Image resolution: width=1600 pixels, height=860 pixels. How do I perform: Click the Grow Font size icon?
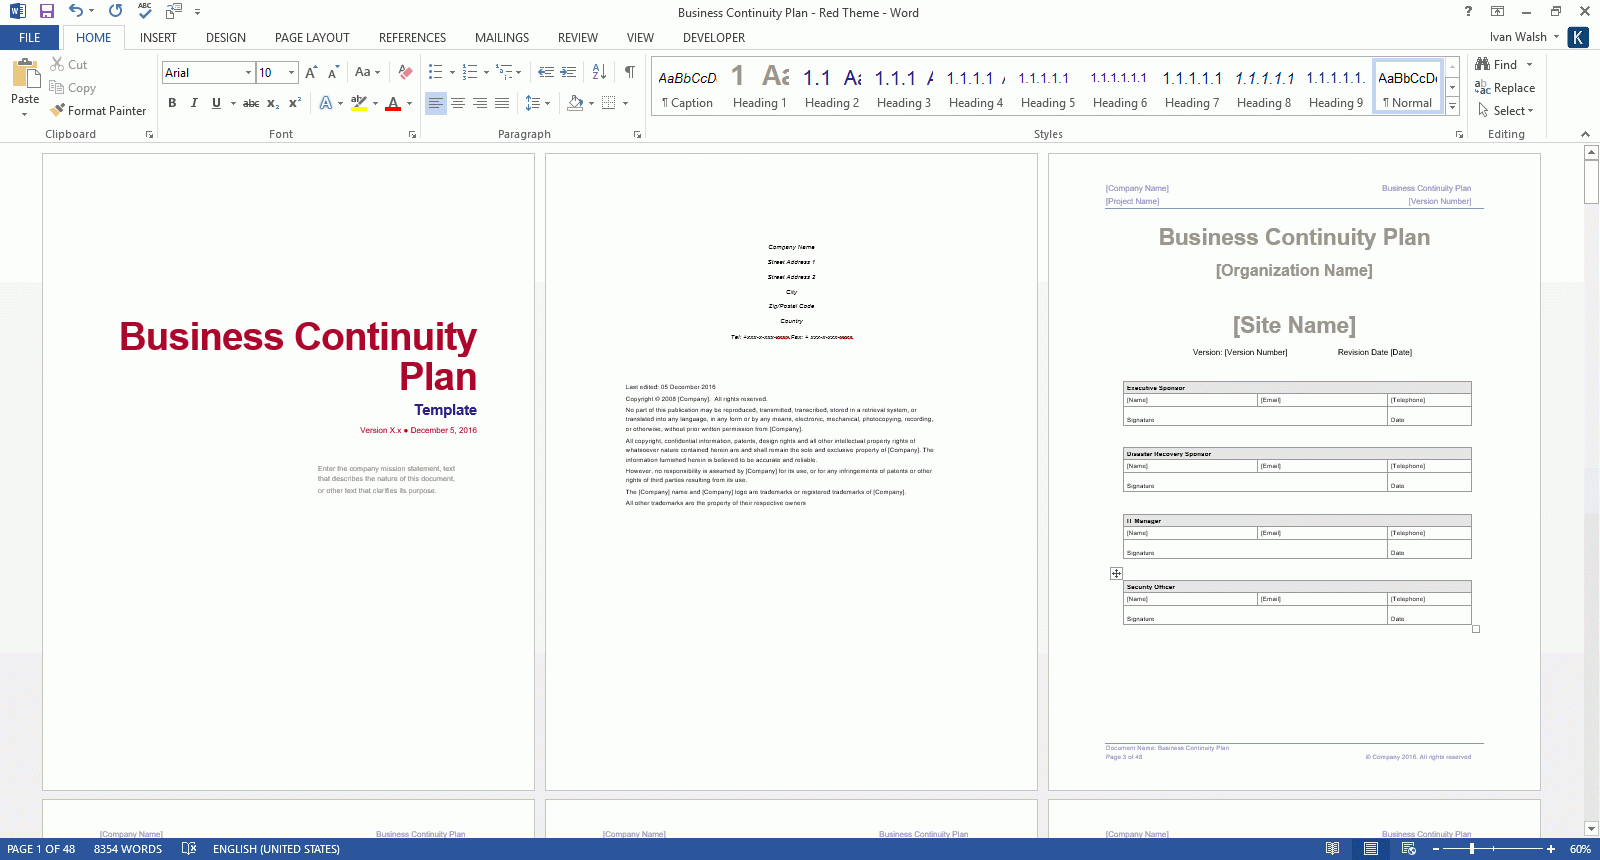[x=311, y=72]
